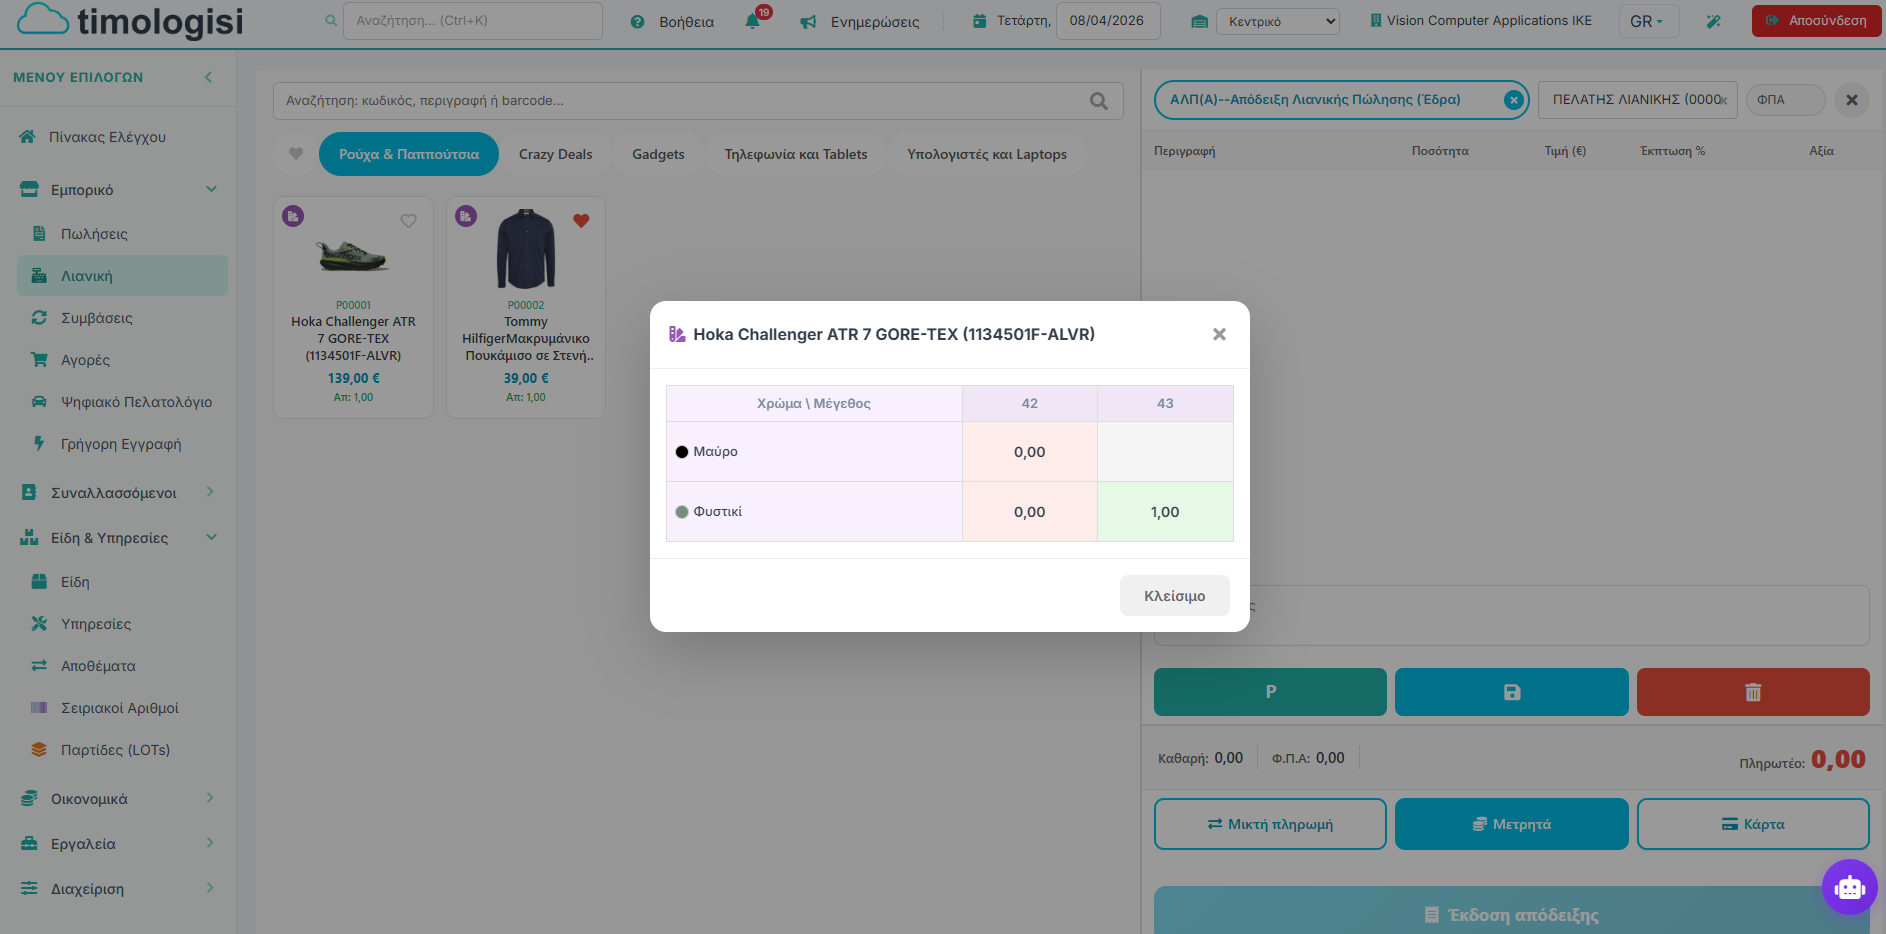Open Πωλήσεις in sidebar
1886x934 pixels.
94,234
